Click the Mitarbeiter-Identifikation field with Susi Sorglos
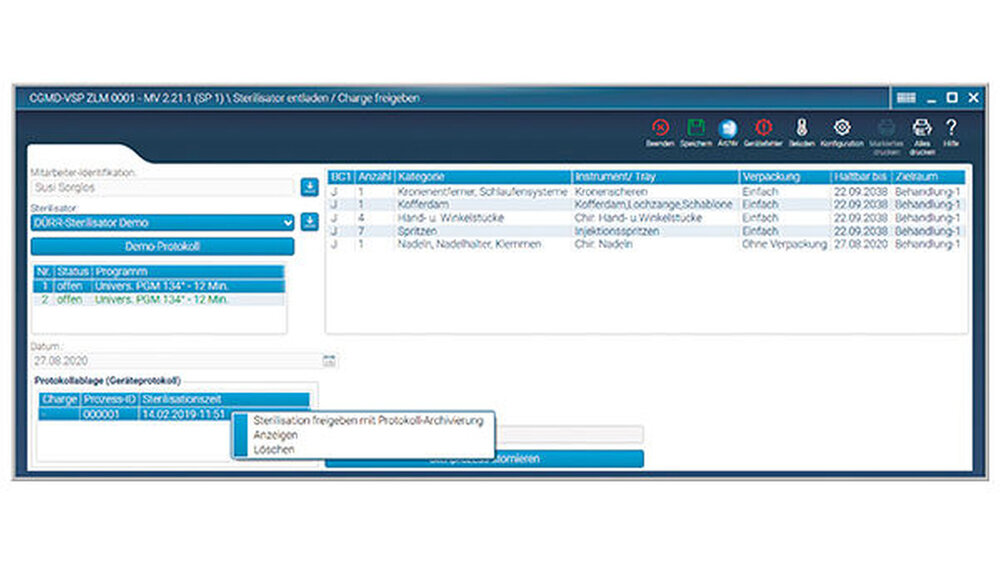Screen dimensions: 1000x563 tap(162, 187)
